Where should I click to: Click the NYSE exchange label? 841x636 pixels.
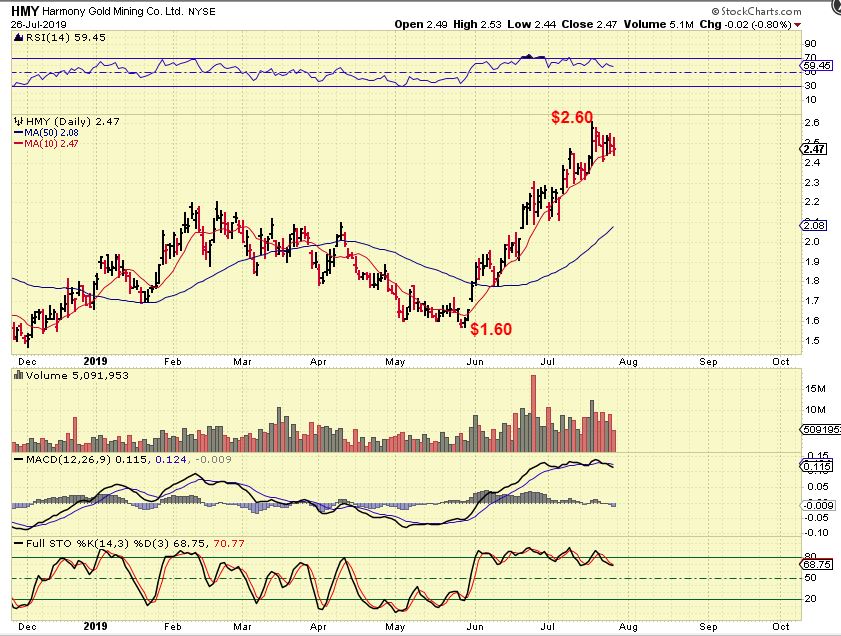(x=202, y=12)
